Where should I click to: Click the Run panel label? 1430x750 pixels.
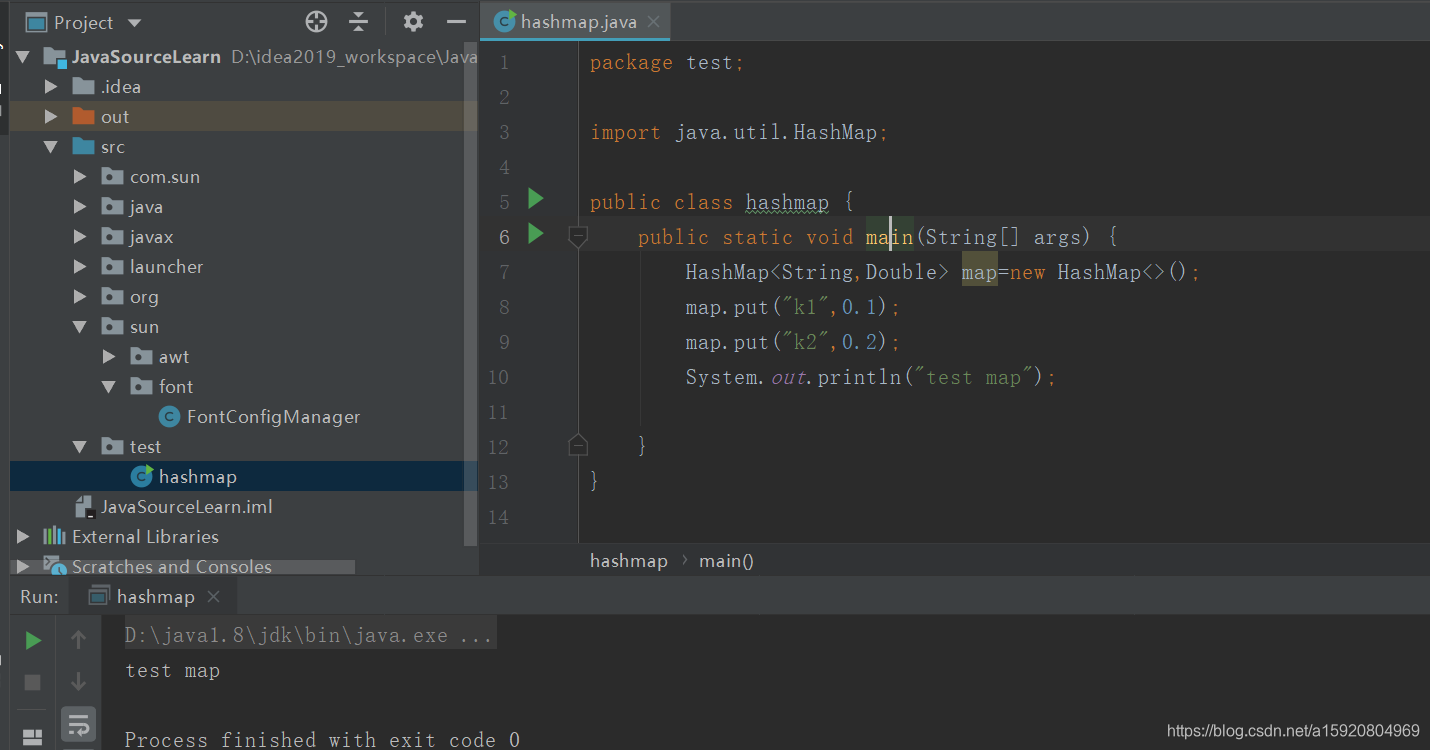pos(39,597)
